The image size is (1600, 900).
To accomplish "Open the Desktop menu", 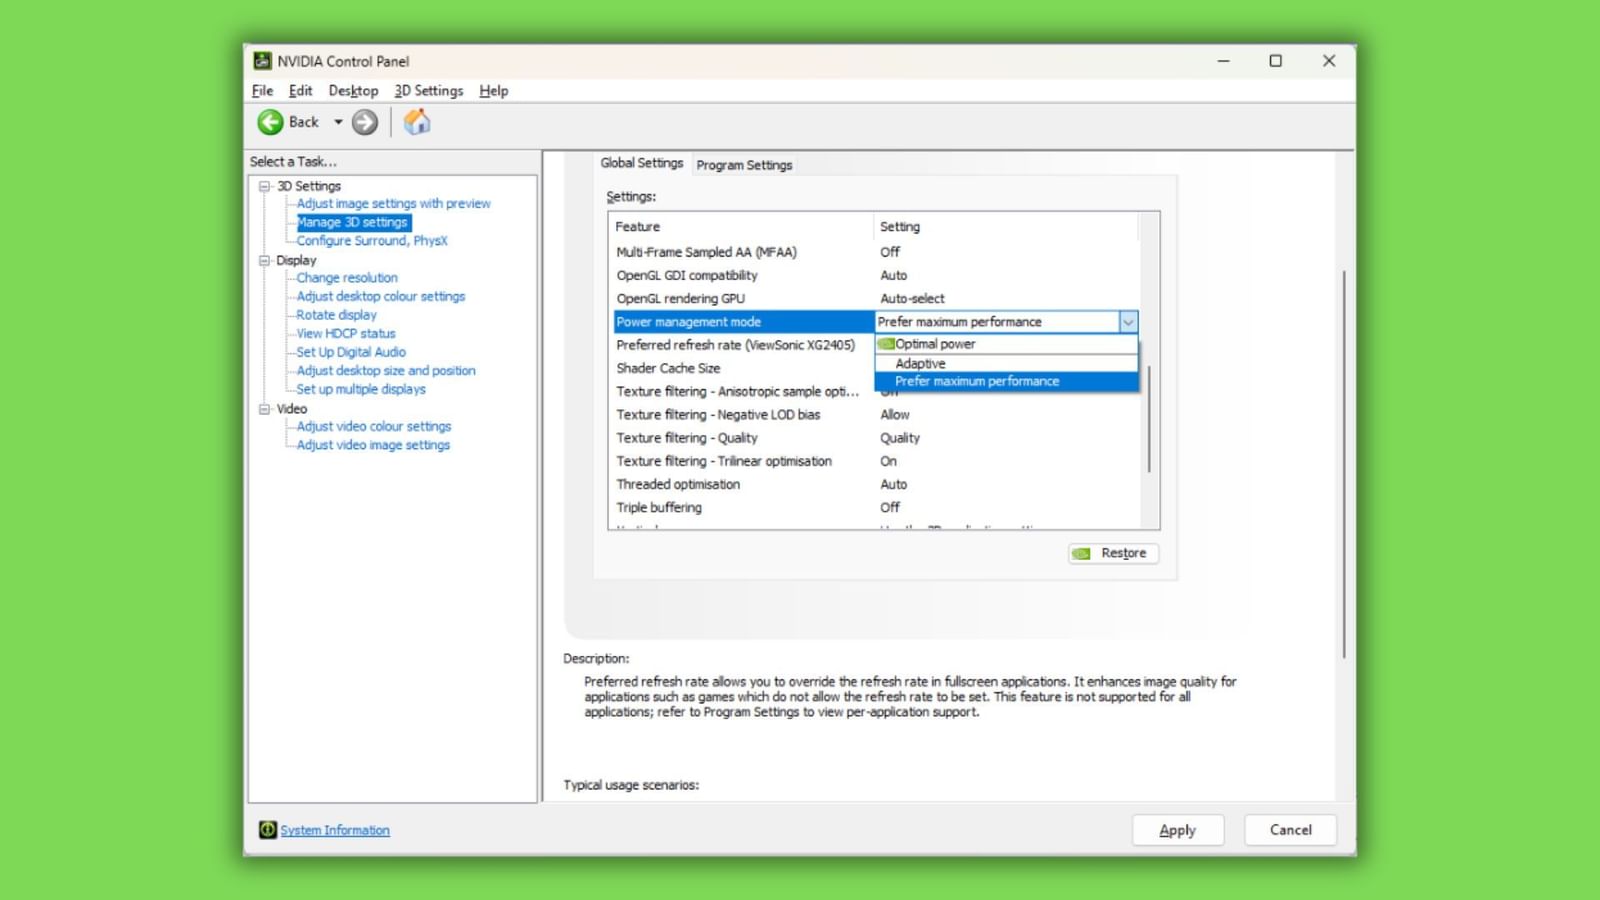I will coord(353,90).
